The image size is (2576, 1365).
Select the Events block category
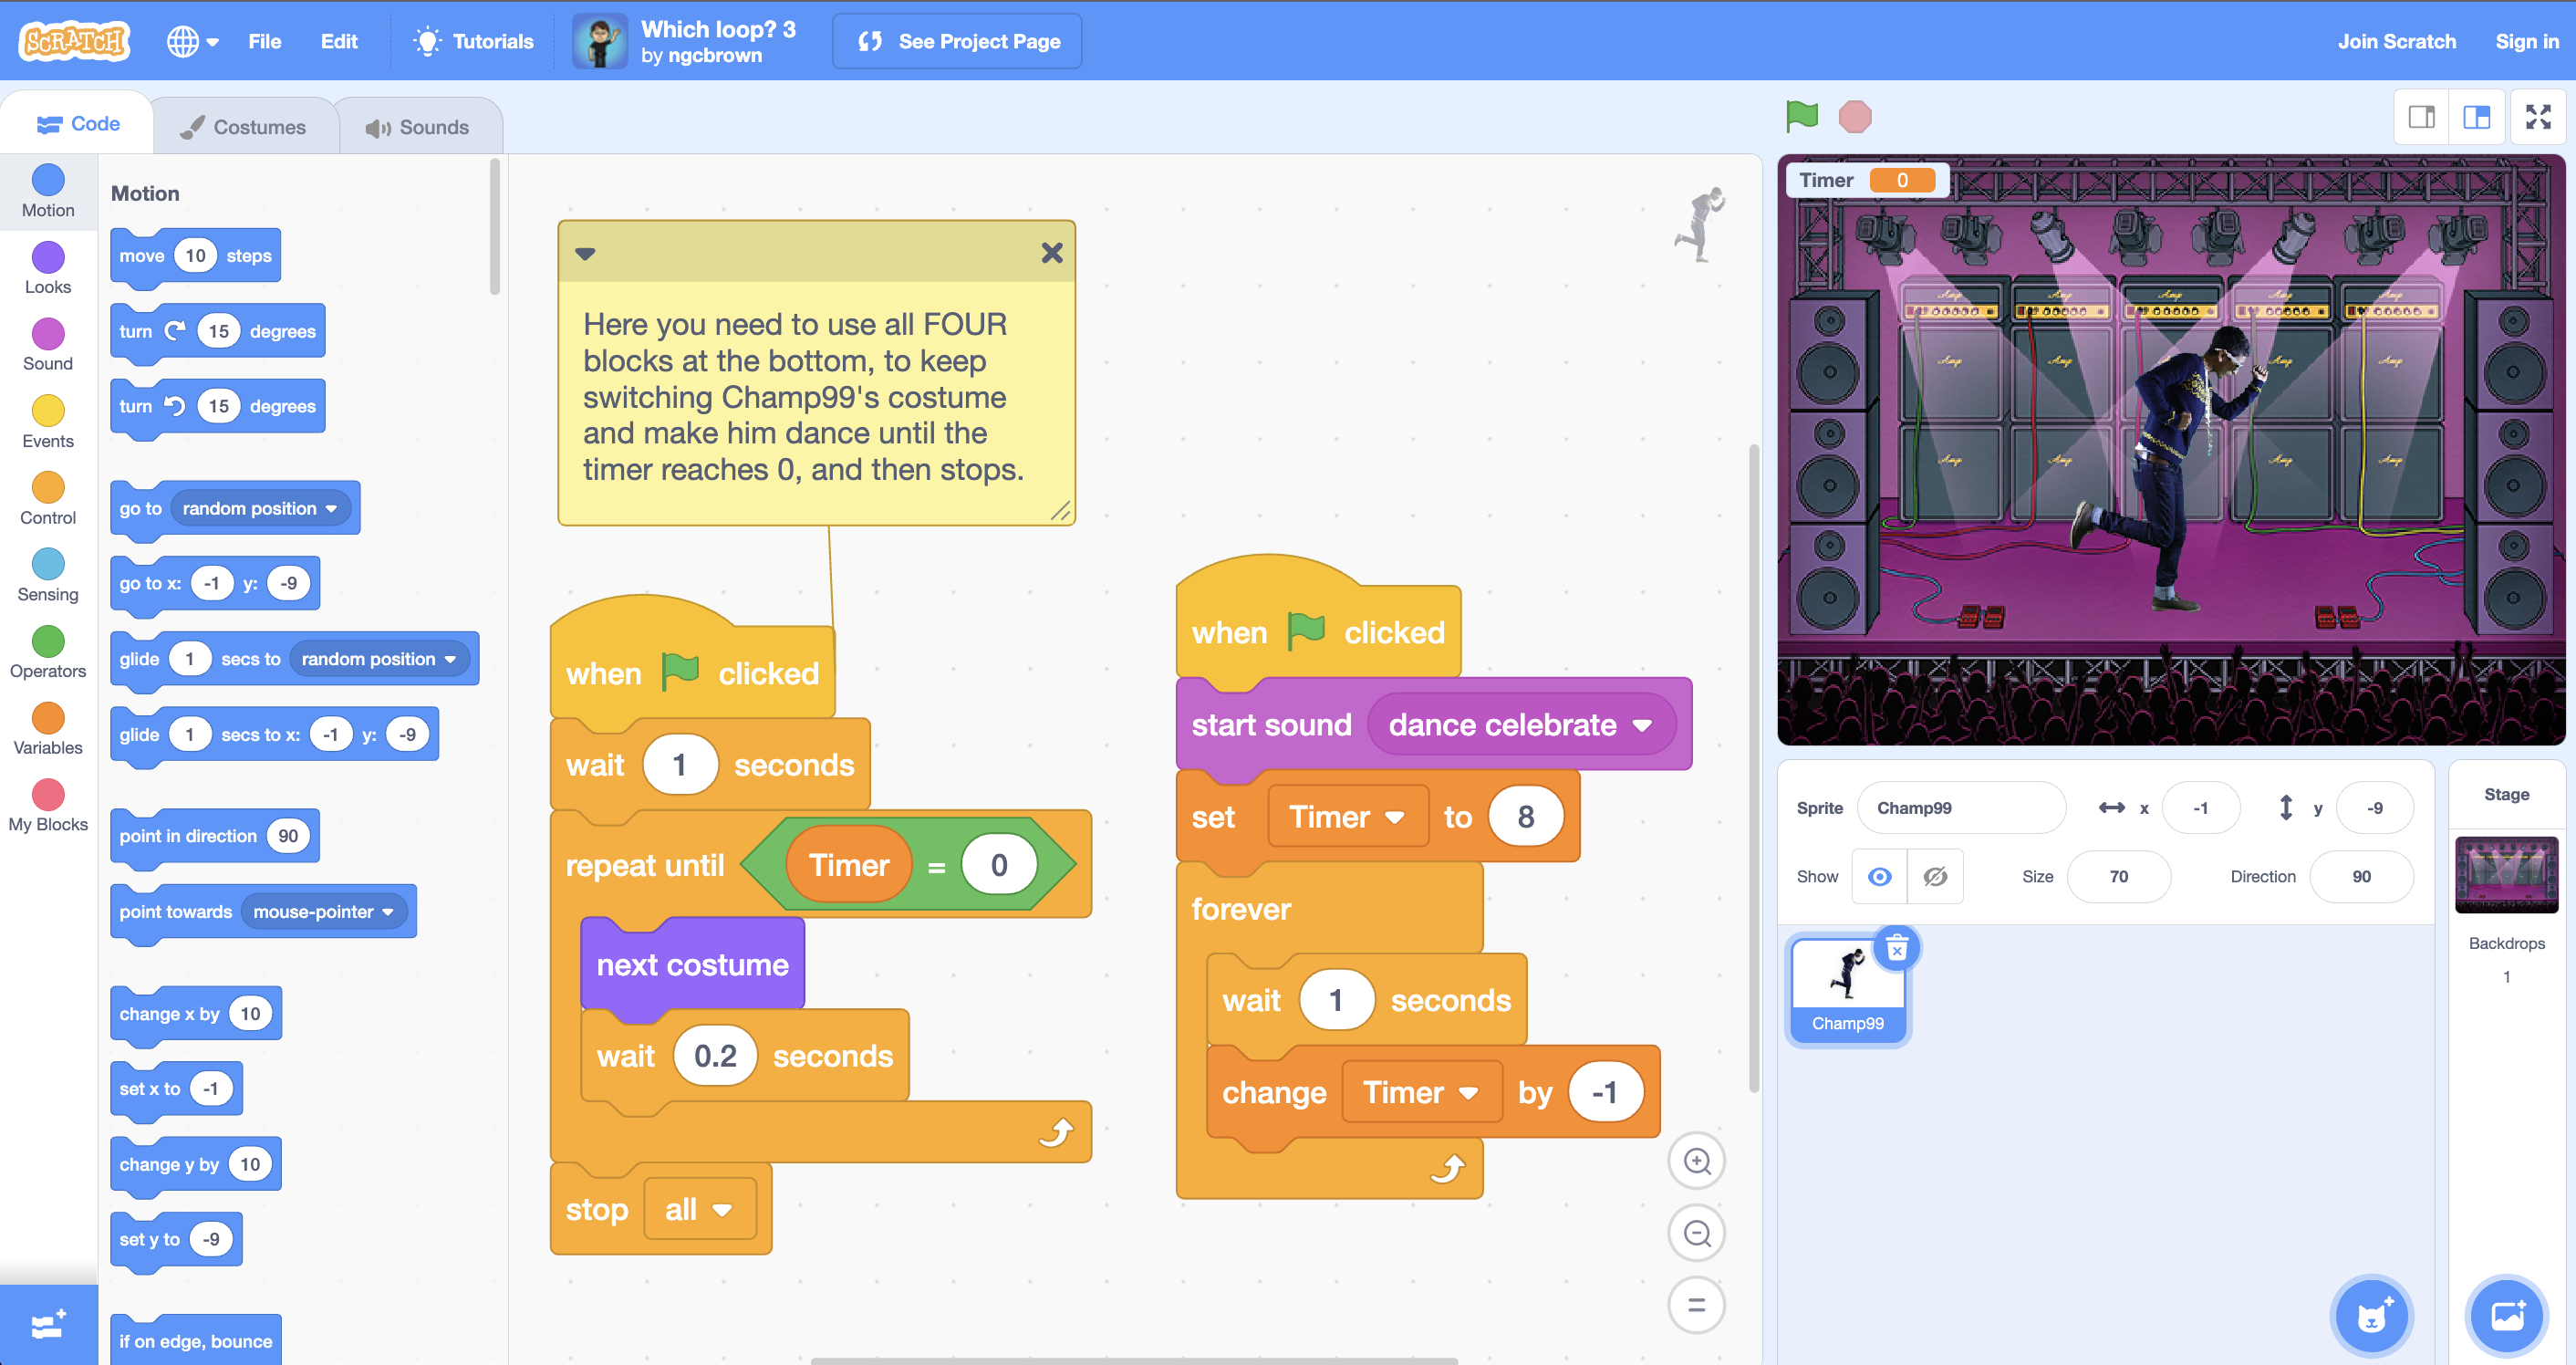[x=48, y=422]
